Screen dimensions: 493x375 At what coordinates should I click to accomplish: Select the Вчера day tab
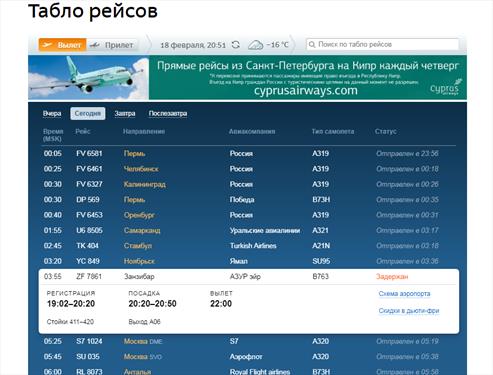click(52, 114)
